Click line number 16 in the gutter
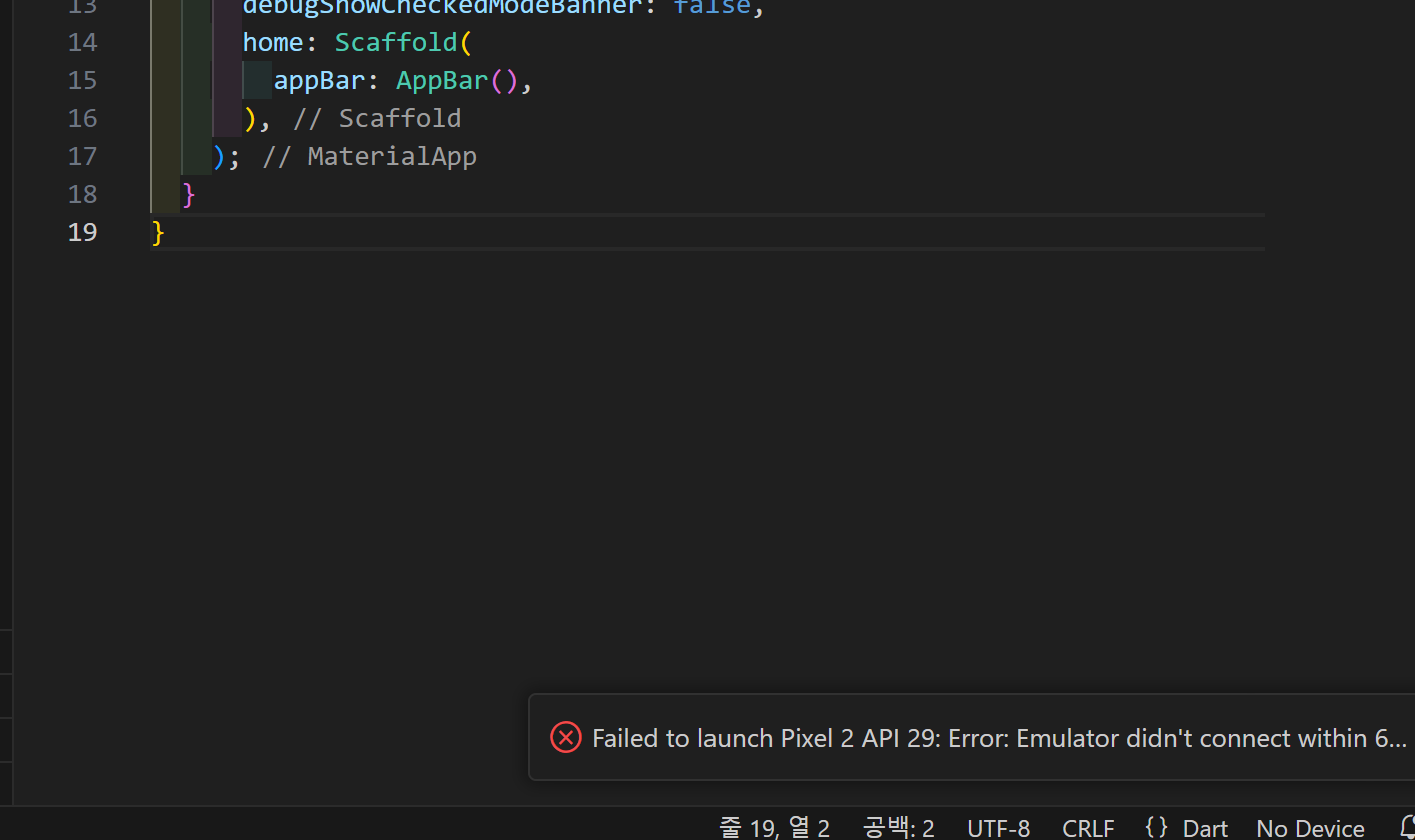The width and height of the screenshot is (1416, 840). (x=83, y=118)
